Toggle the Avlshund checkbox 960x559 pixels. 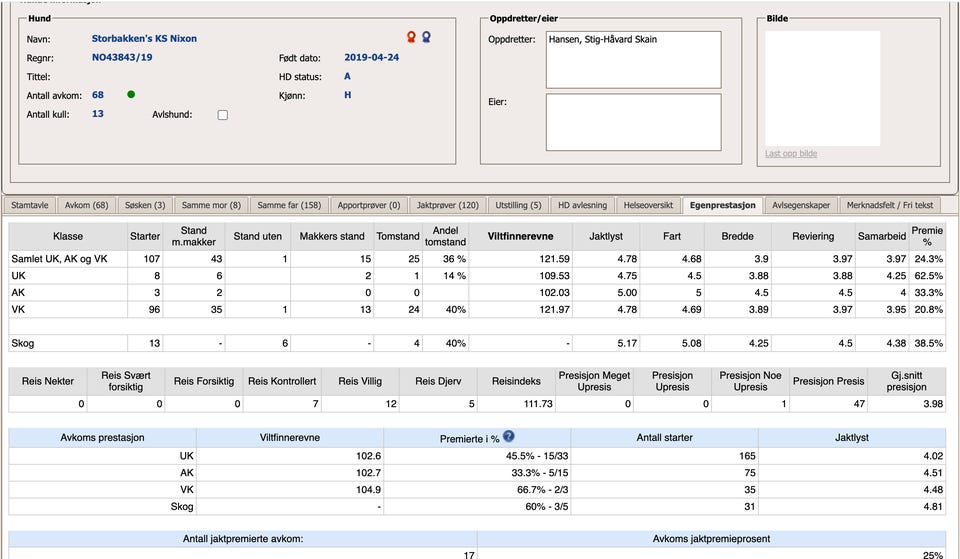click(222, 115)
